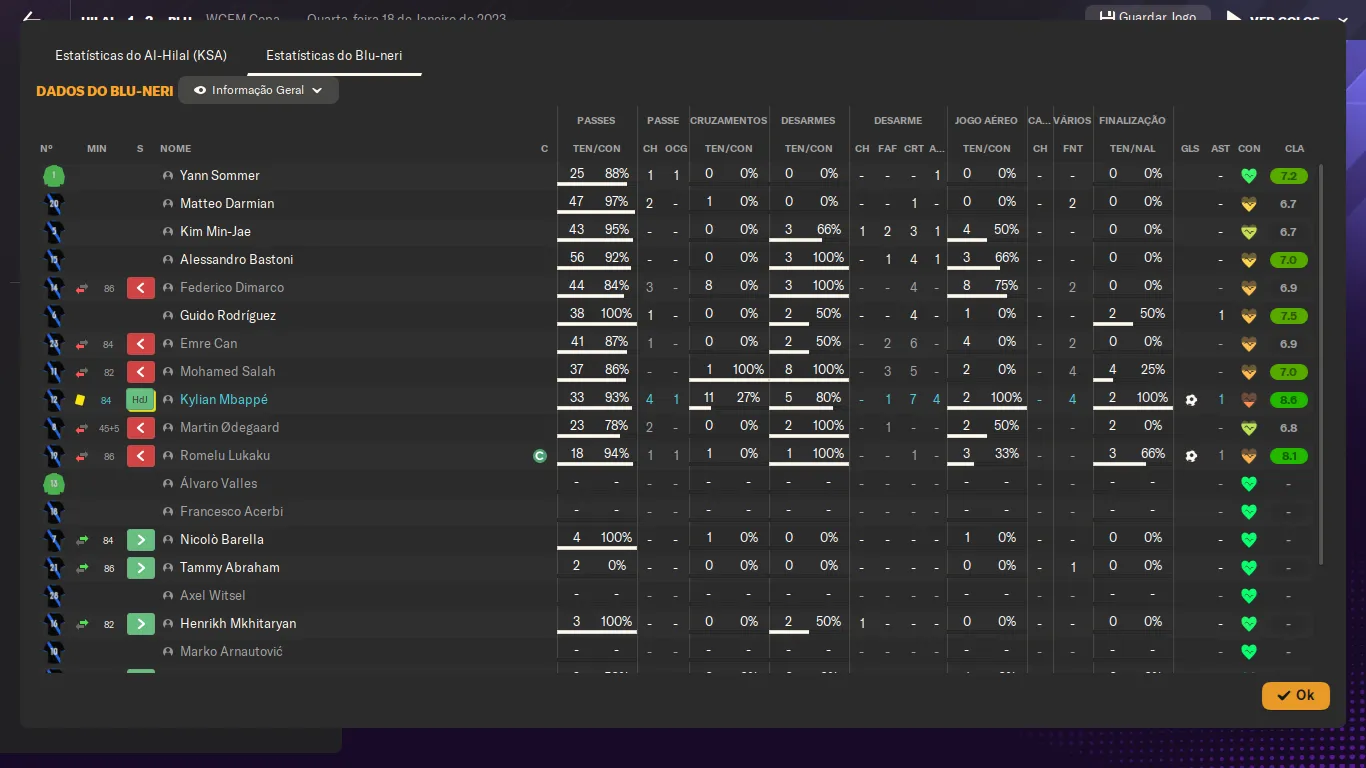Select the Estatísticas do Blu-neri tab
Screen dimensions: 1366x768
tap(334, 56)
